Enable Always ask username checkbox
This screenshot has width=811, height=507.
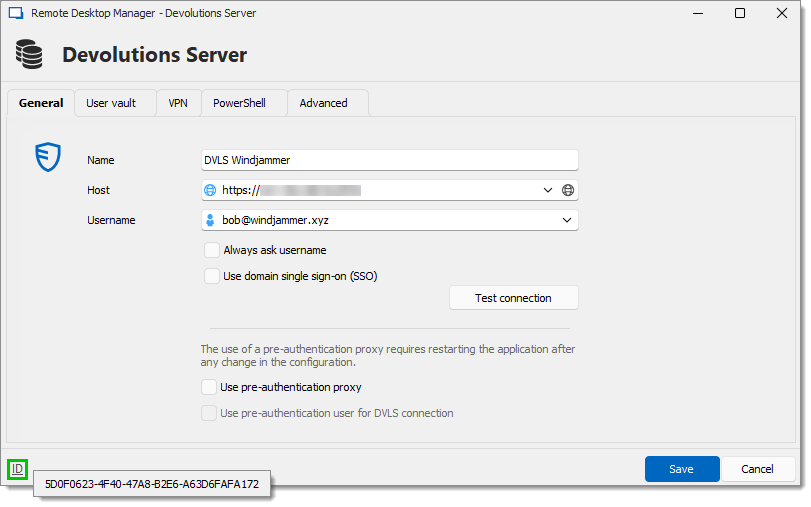(x=212, y=250)
